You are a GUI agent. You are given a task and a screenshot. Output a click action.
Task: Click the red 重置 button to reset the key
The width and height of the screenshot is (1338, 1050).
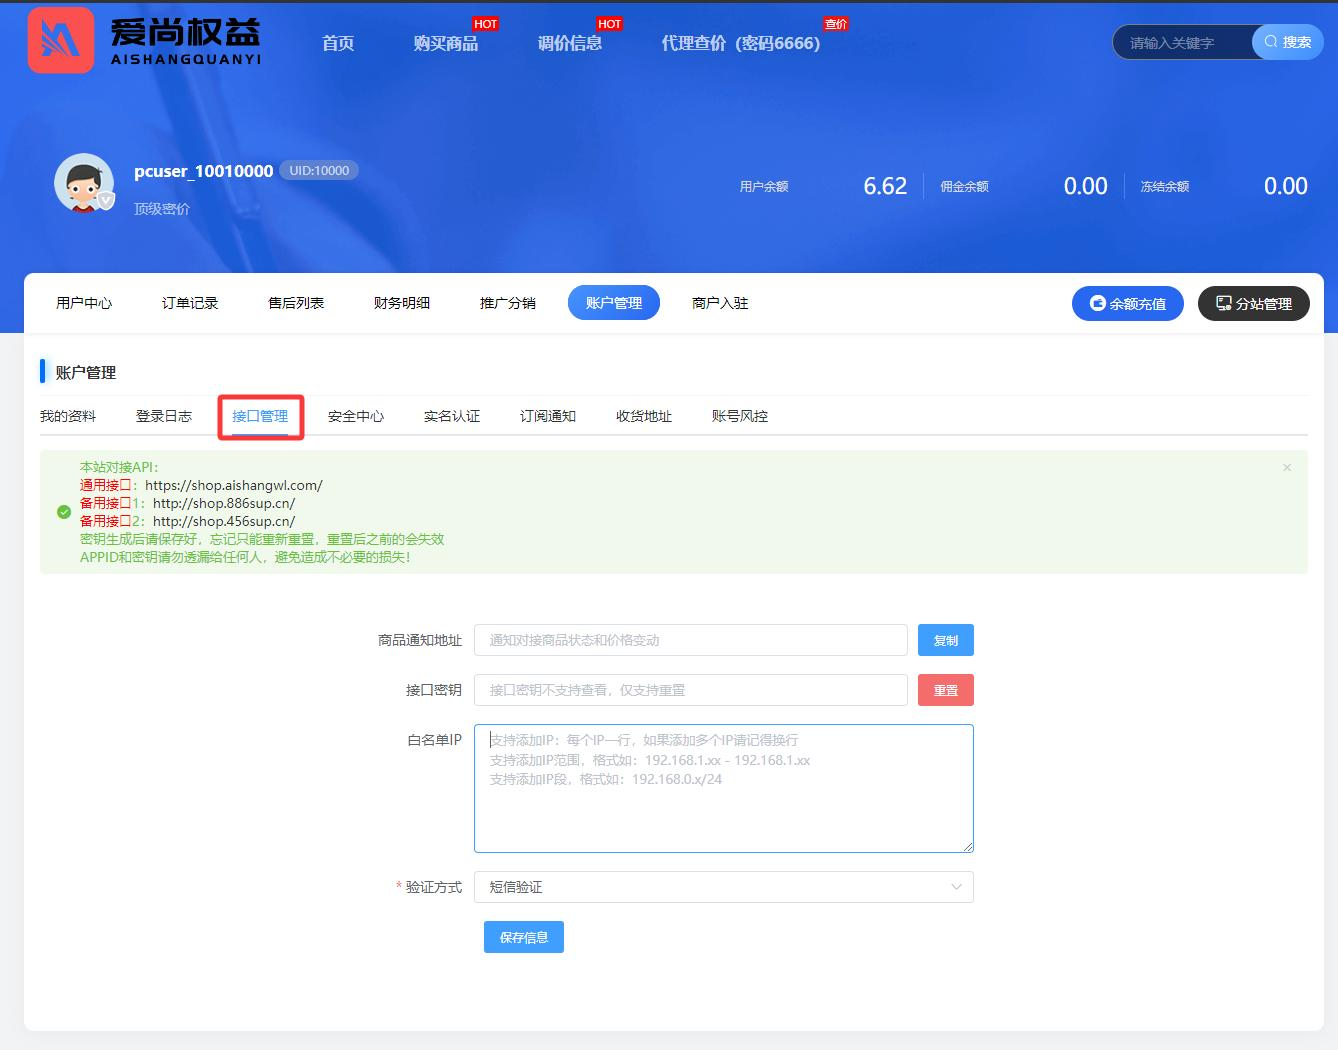pos(945,689)
